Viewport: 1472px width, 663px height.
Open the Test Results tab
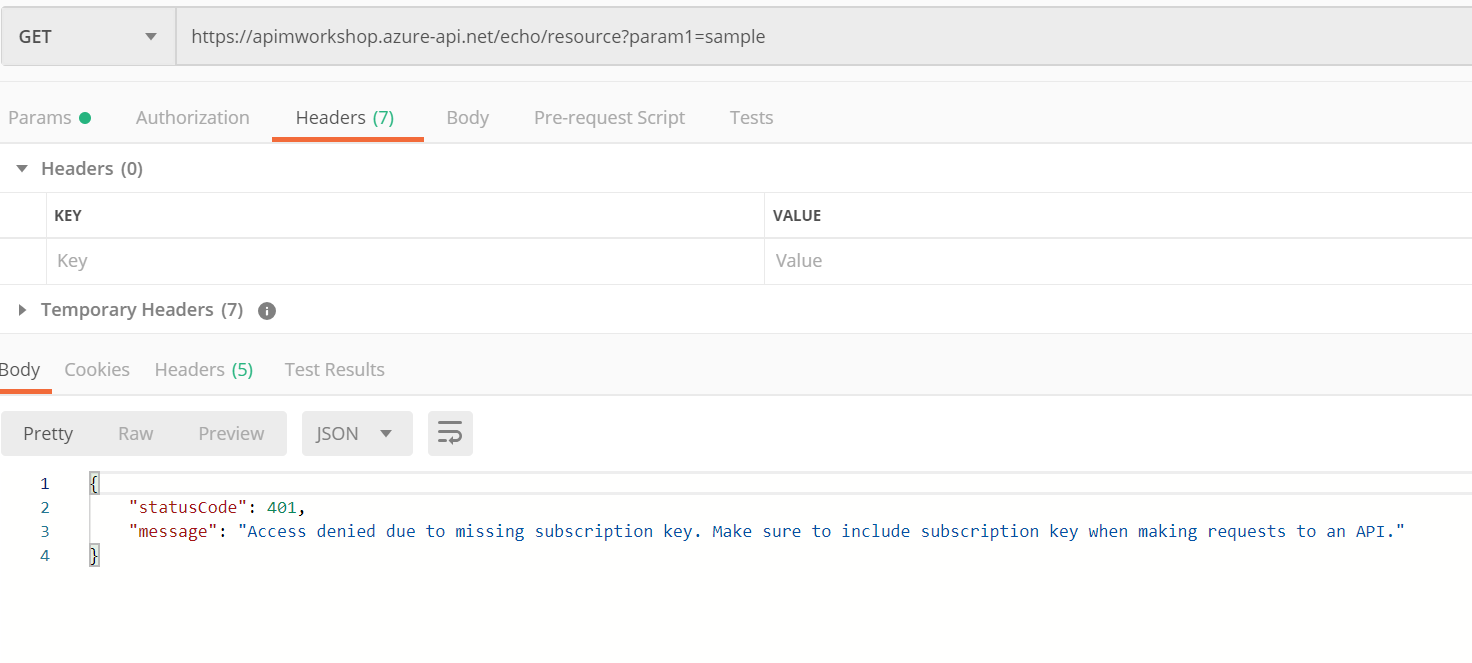click(x=334, y=370)
